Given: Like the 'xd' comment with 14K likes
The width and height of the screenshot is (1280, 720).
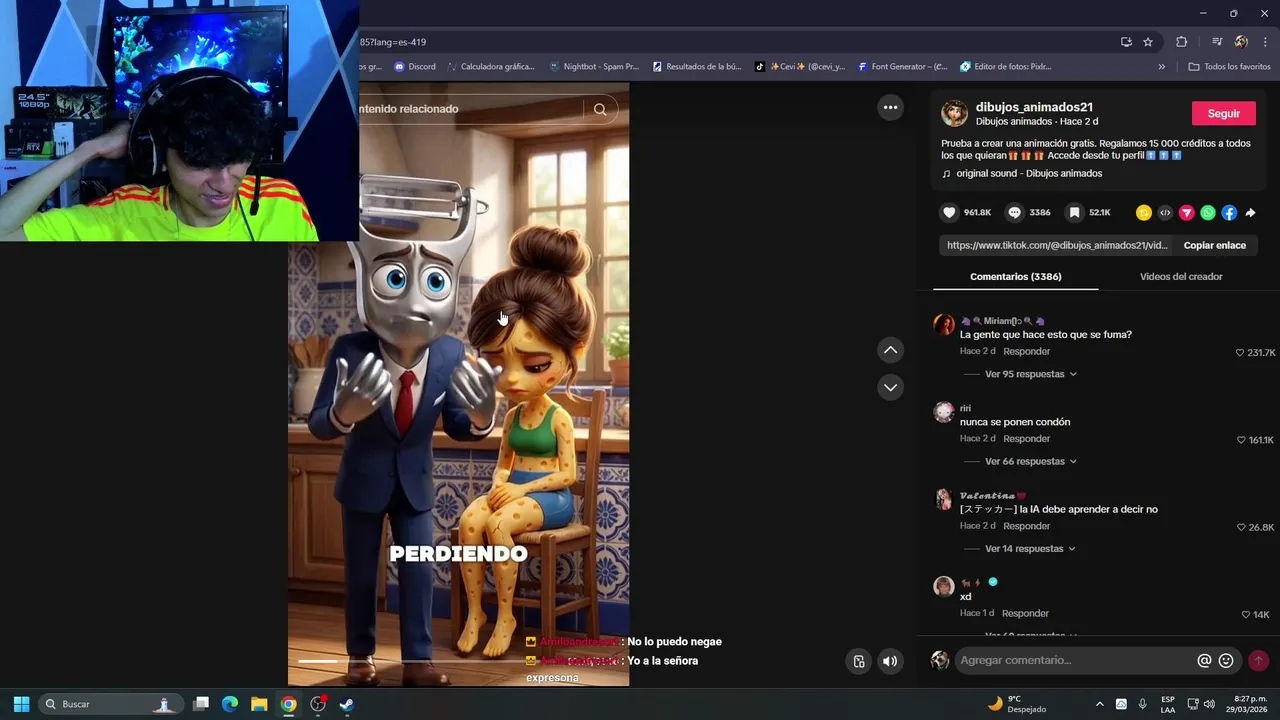Looking at the screenshot, I should point(1246,614).
